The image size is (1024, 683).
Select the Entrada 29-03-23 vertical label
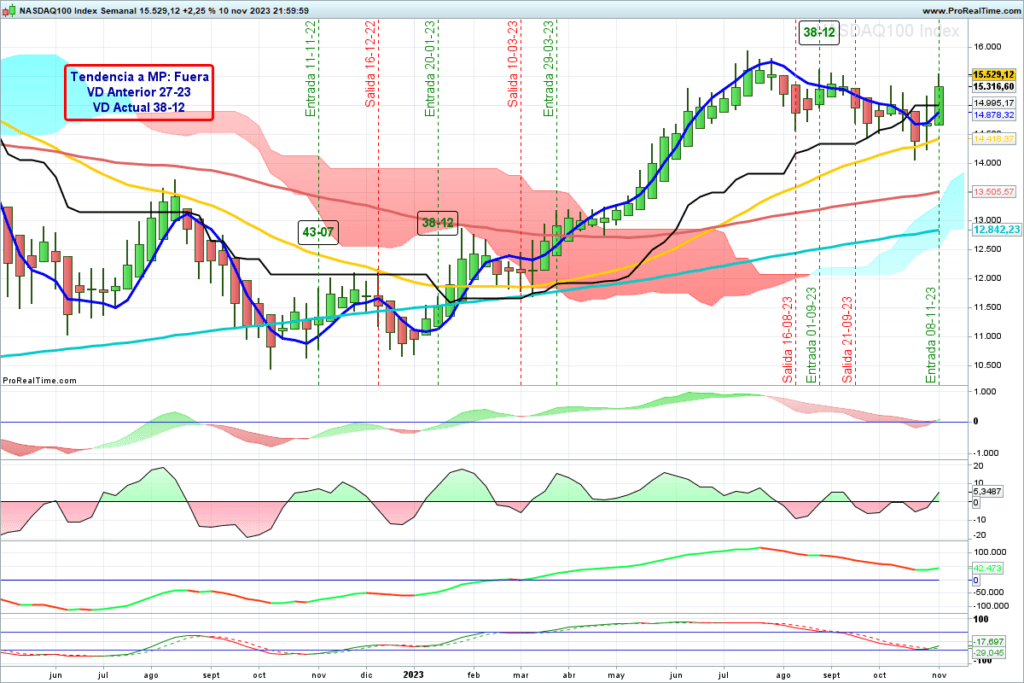(x=549, y=69)
